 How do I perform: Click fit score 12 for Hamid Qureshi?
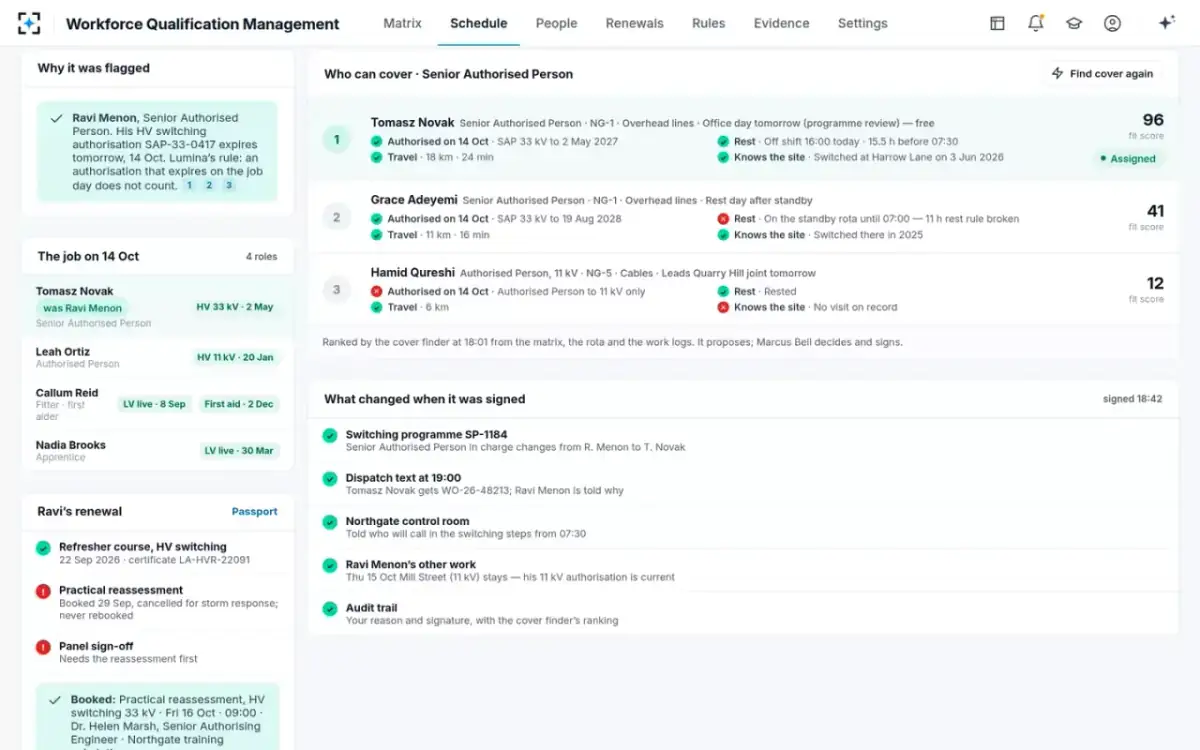(1155, 283)
